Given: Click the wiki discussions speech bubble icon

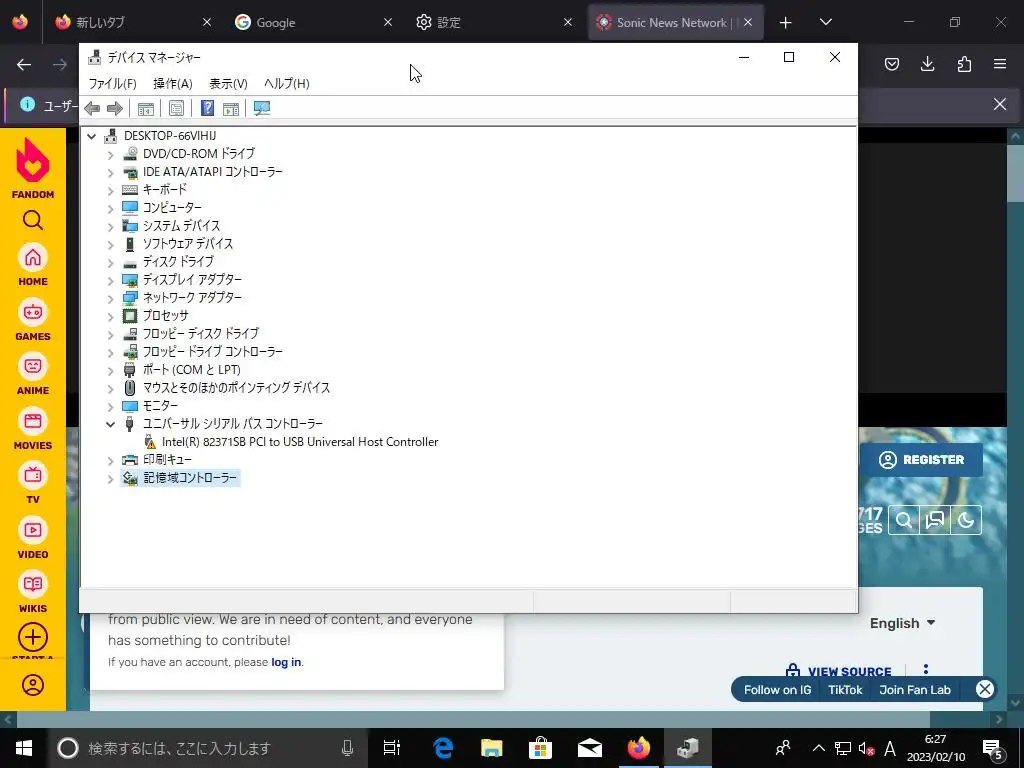Looking at the screenshot, I should 935,520.
